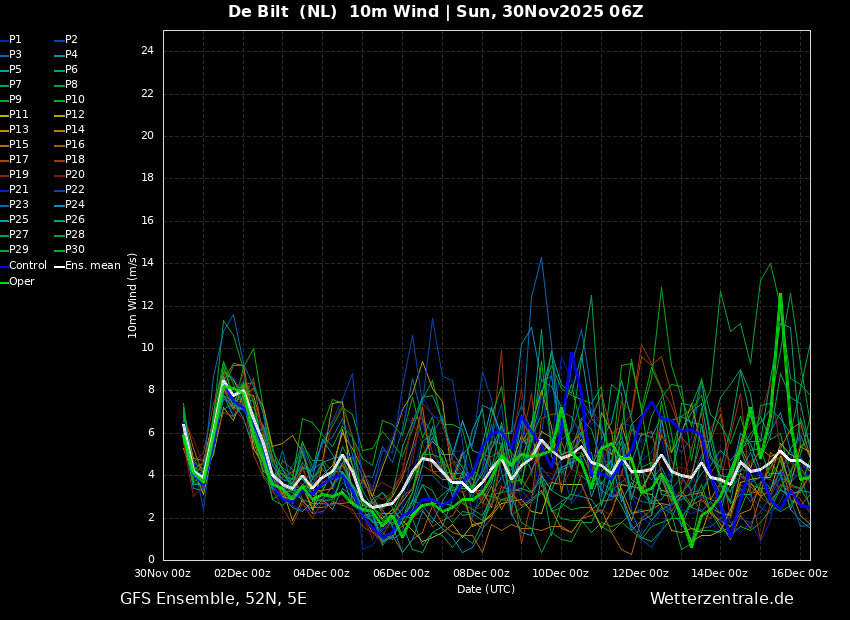Click the Date (UTC) axis title
Screen dimensions: 850x620
pyautogui.click(x=486, y=590)
